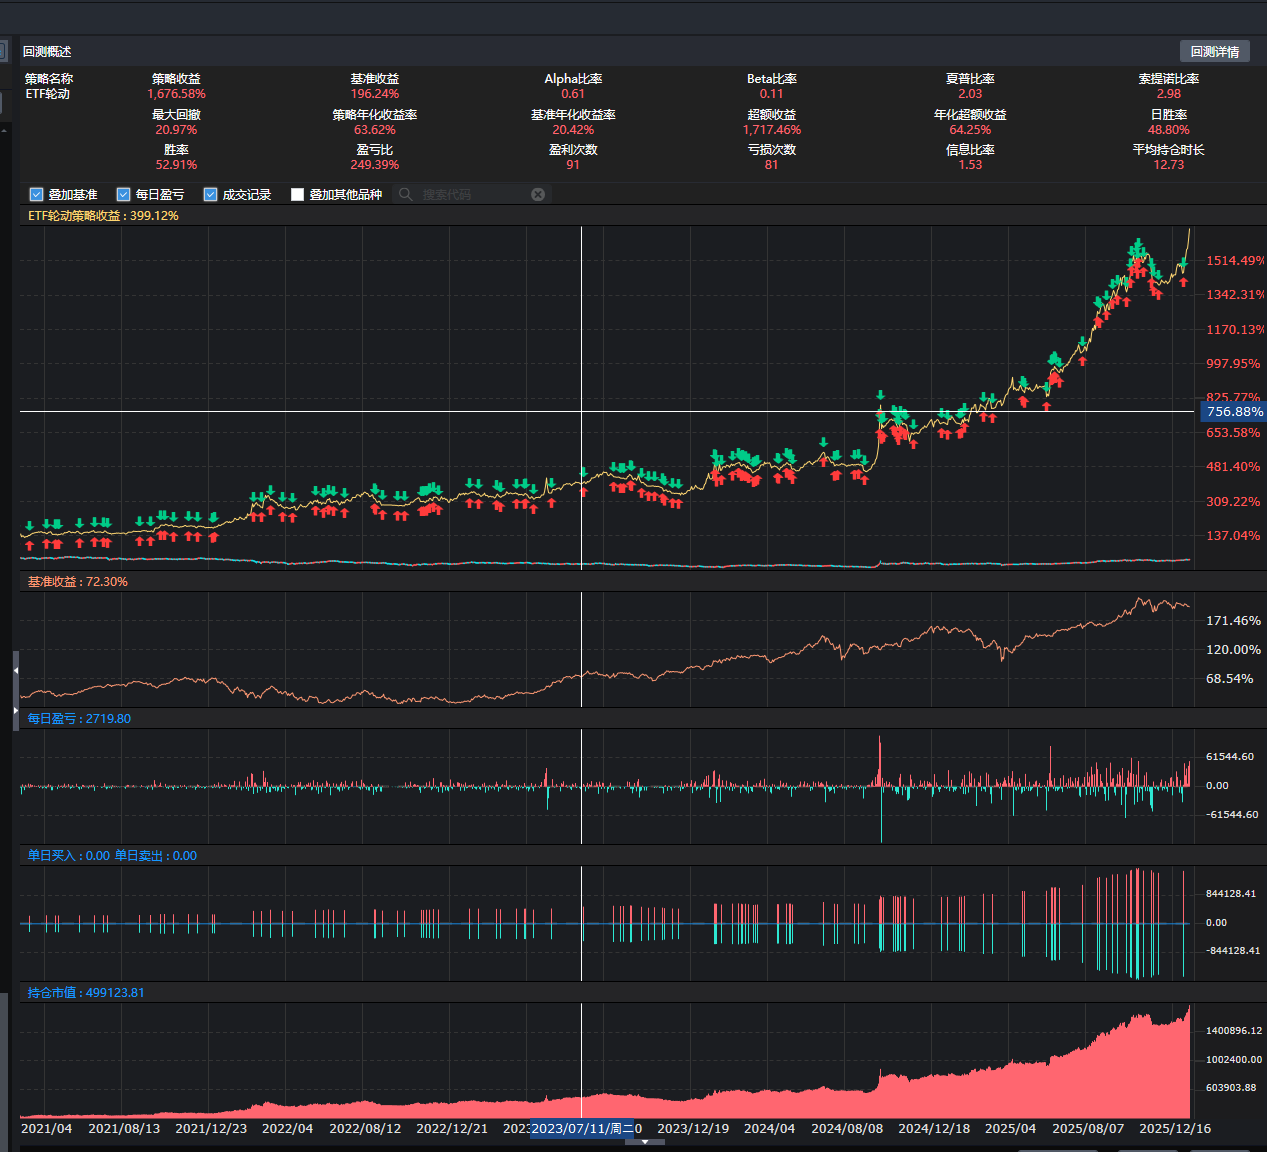Click the 平均持仓时长 value 12.73
The height and width of the screenshot is (1152, 1267).
click(1168, 165)
